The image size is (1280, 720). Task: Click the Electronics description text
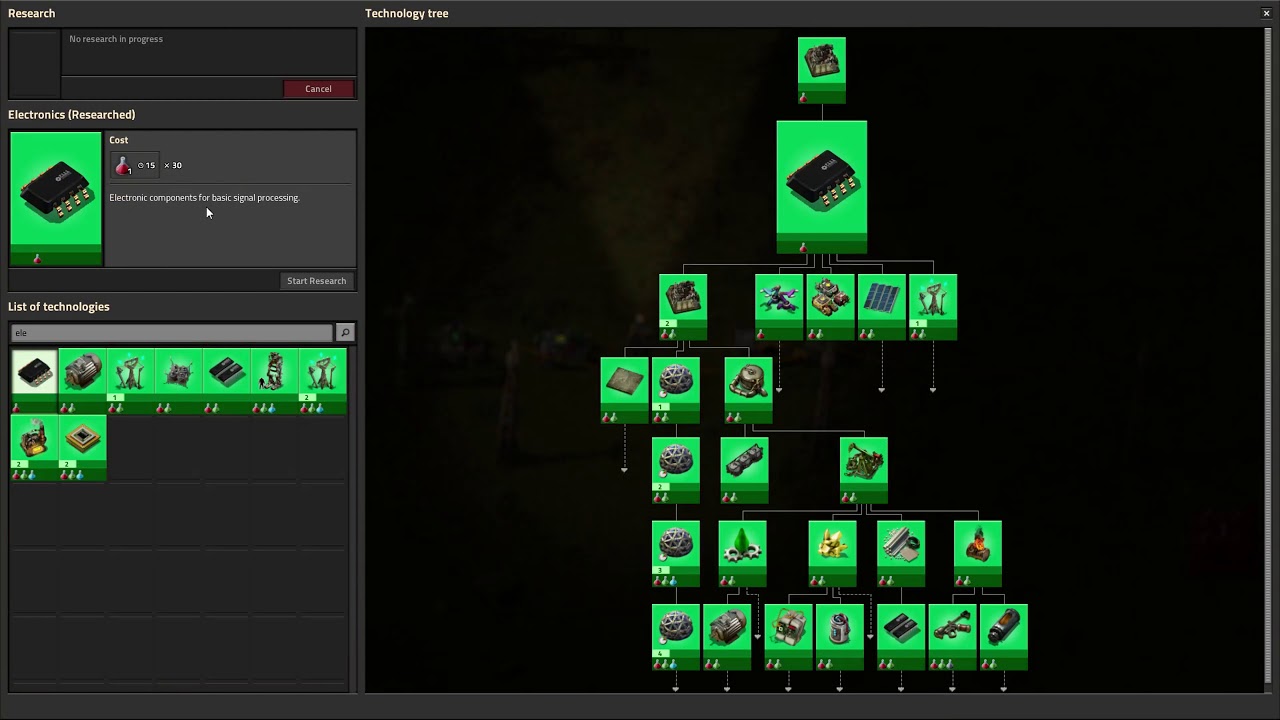point(204,198)
